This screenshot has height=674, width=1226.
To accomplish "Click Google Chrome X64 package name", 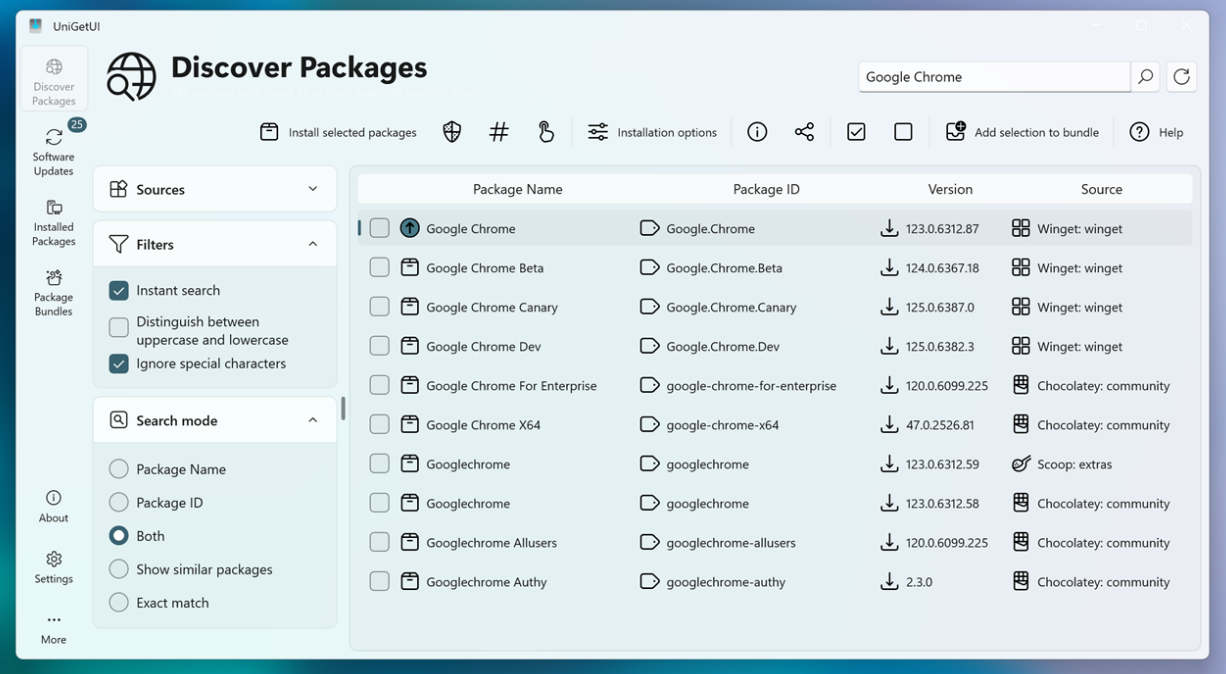I will 483,425.
